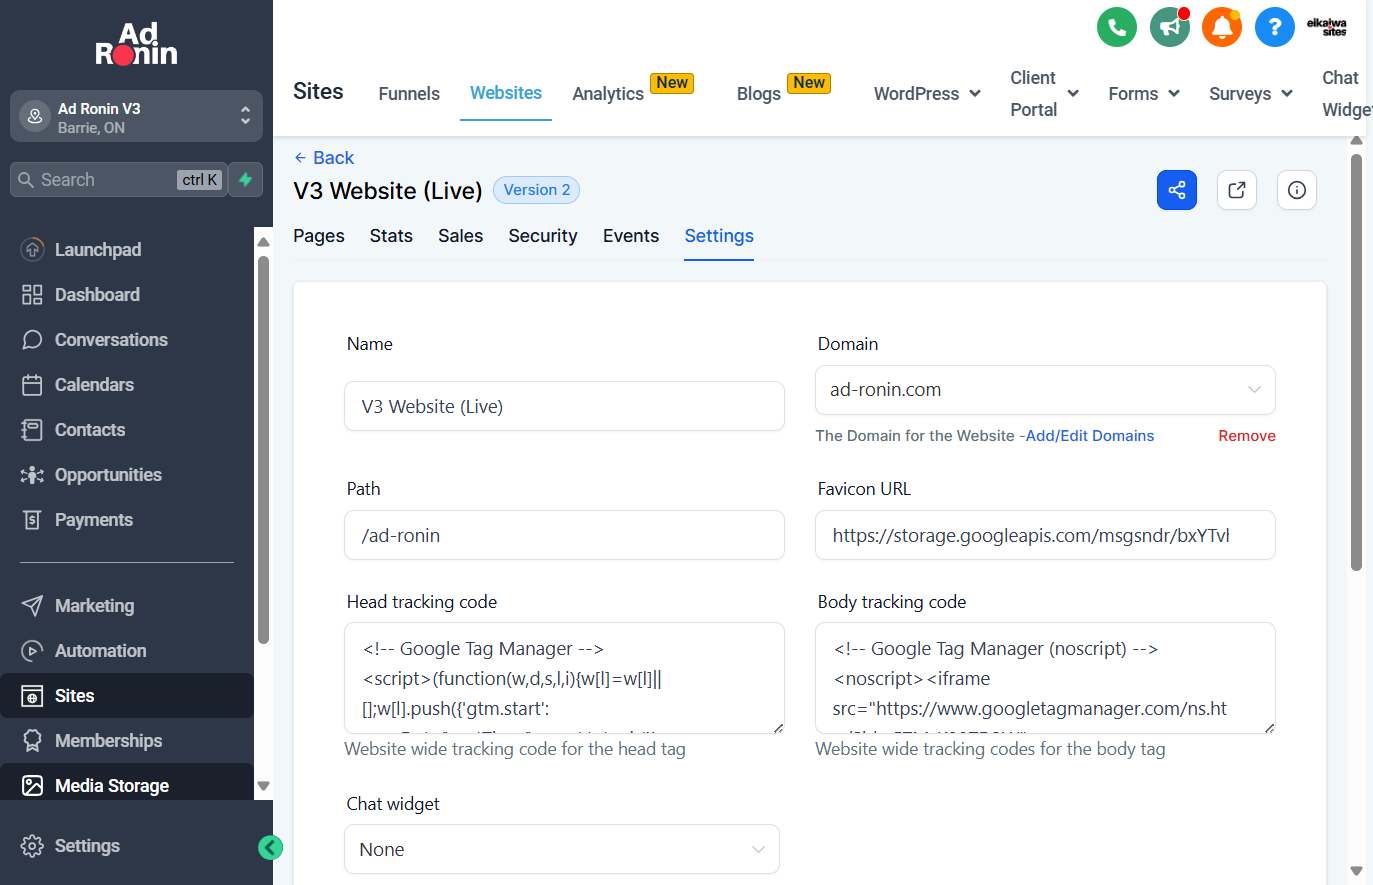Expand the WordPress dropdown menu
The height and width of the screenshot is (885, 1373).
[x=927, y=94]
